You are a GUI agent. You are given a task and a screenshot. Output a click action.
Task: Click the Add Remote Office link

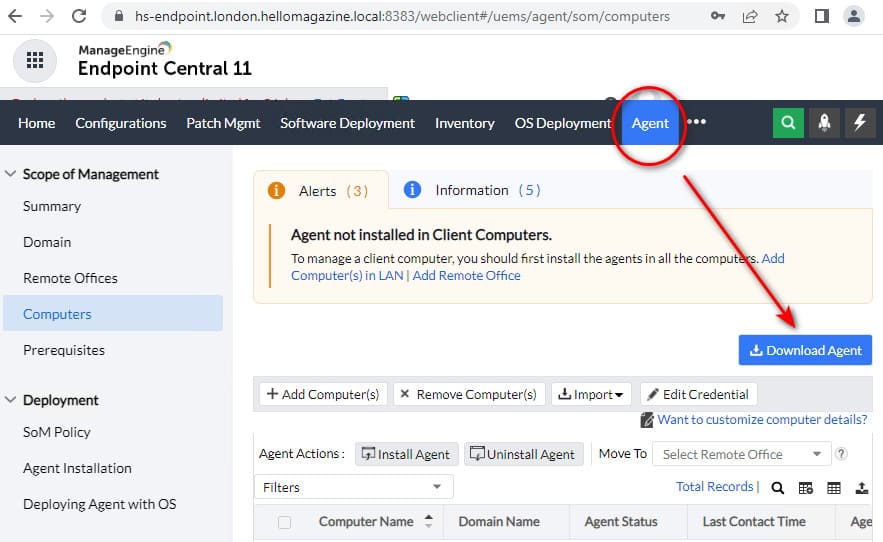[466, 275]
